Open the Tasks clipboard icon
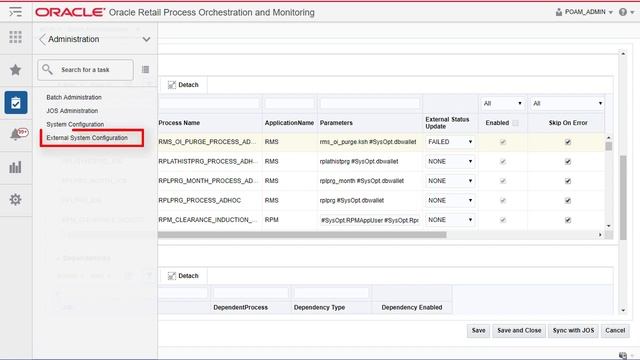The image size is (640, 360). click(16, 102)
